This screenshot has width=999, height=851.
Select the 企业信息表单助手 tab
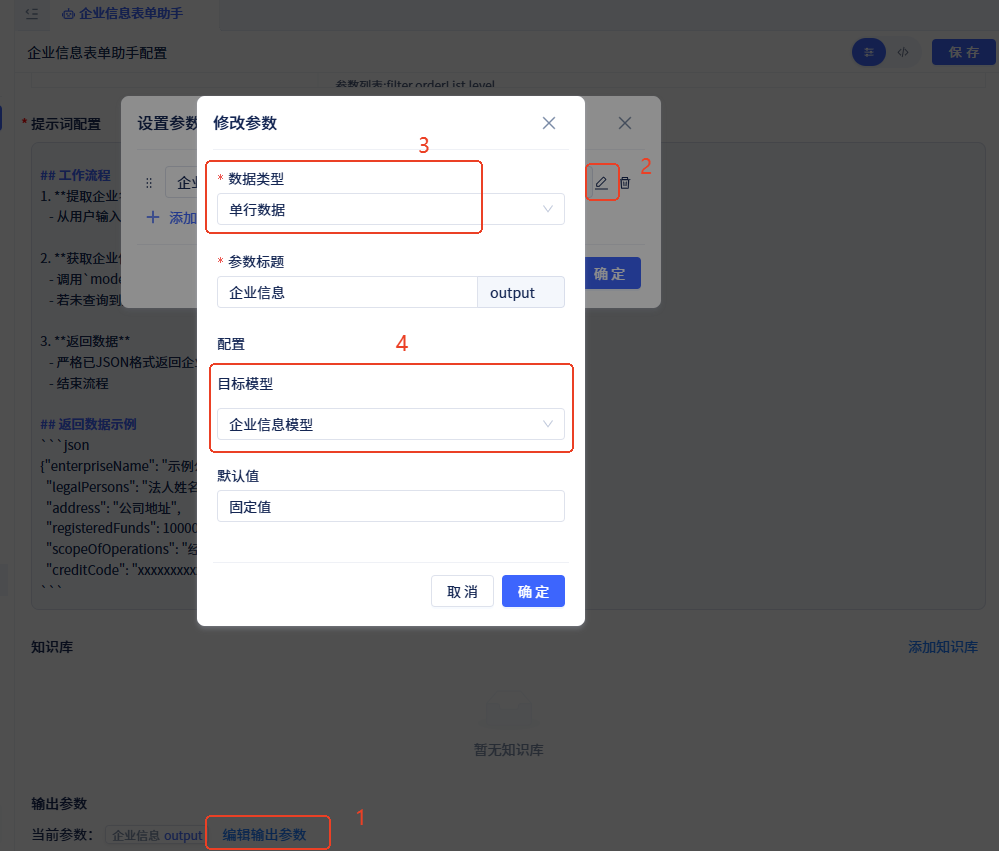[122, 13]
